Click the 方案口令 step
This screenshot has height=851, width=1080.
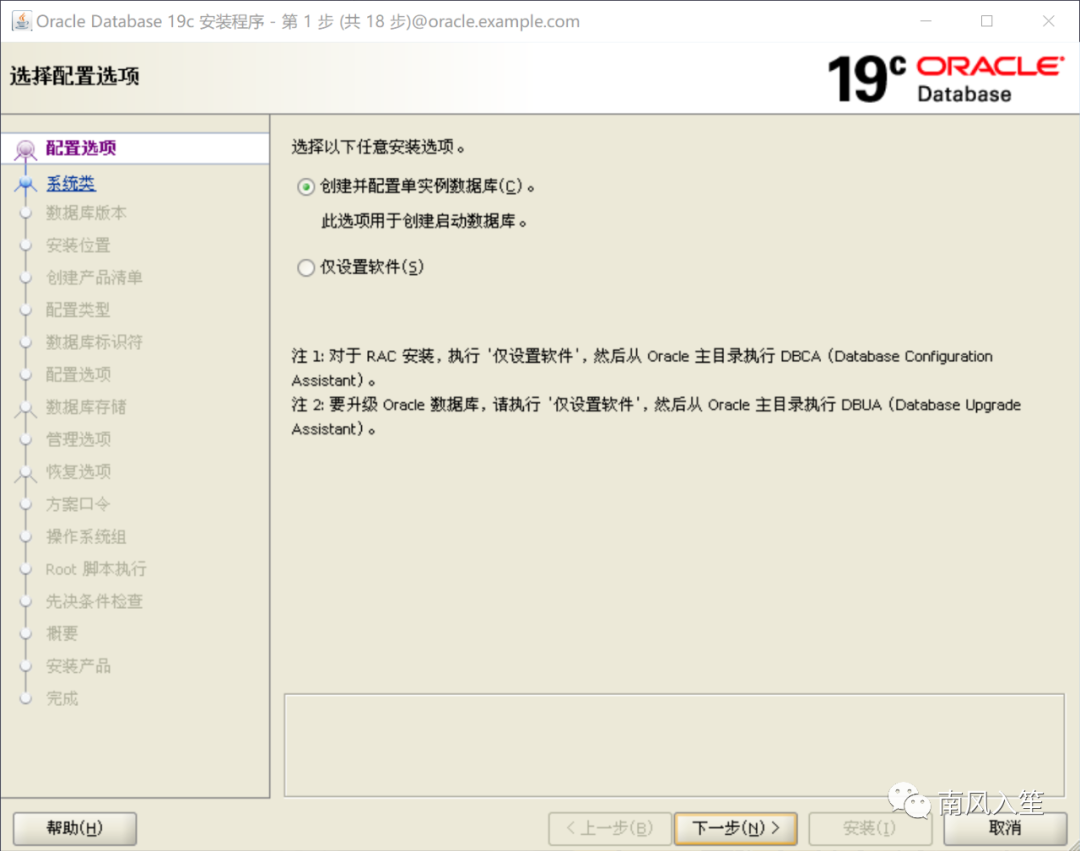point(78,504)
